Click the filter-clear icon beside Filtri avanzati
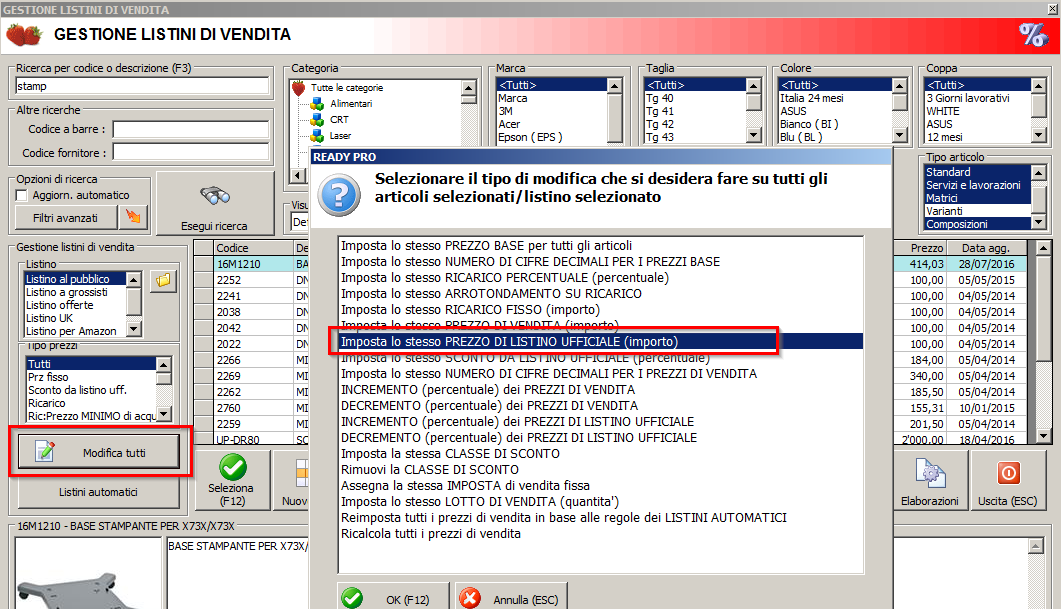 [133, 217]
